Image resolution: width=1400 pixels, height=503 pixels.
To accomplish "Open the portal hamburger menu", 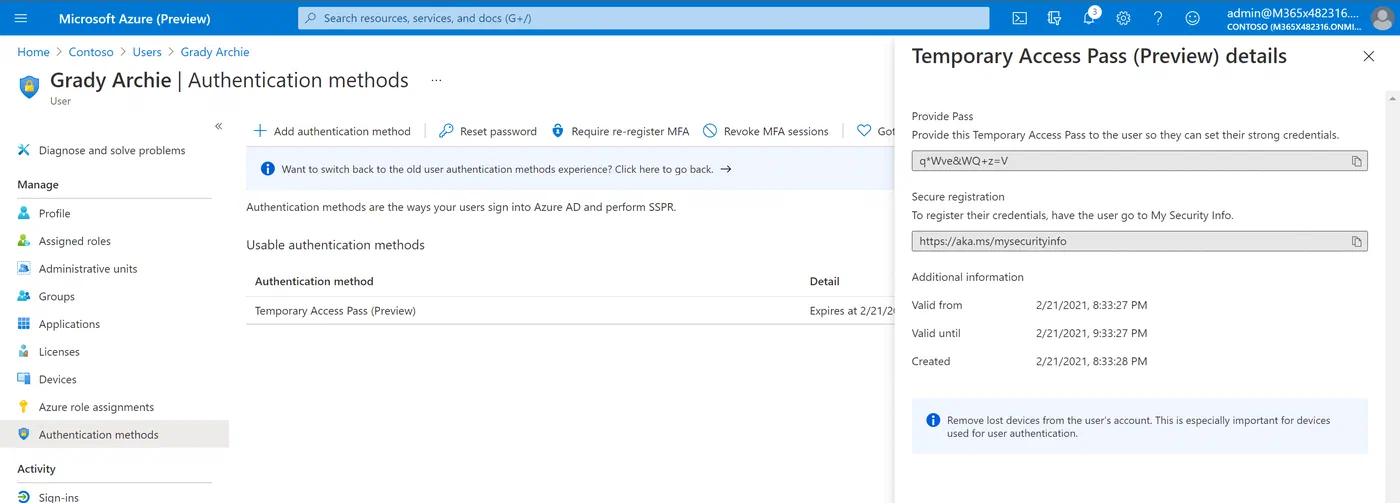I will pyautogui.click(x=21, y=18).
